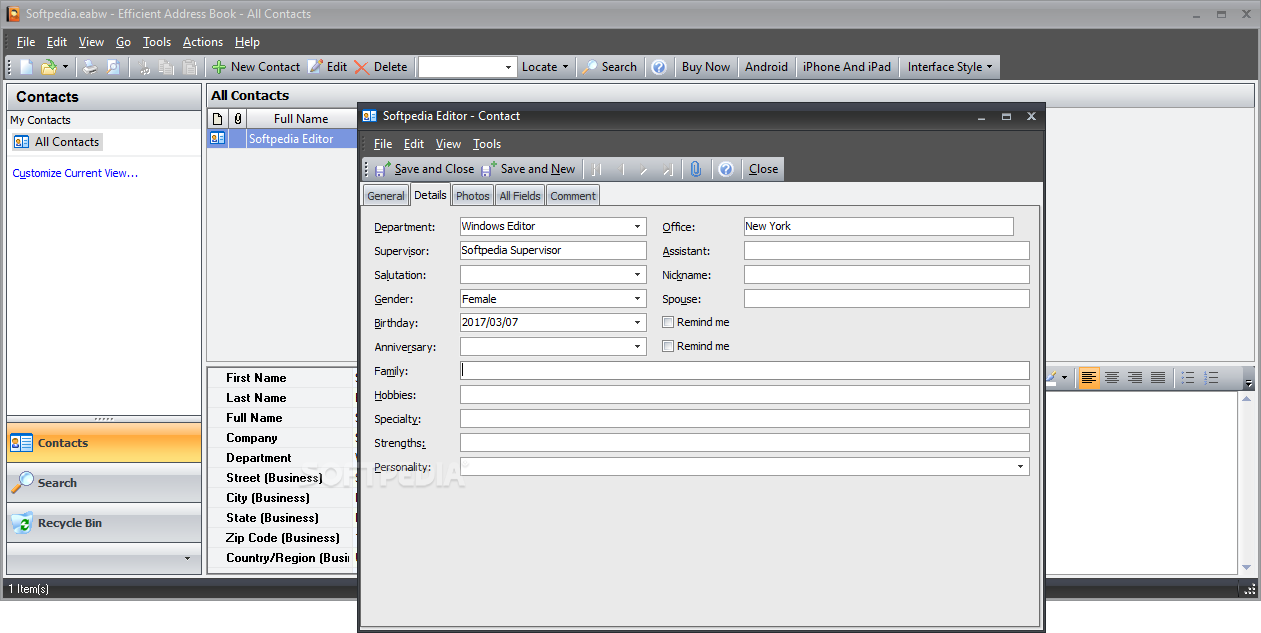Screen dimensions: 1261x633
Task: Click the Copy icon in main toolbar
Action: pos(166,67)
